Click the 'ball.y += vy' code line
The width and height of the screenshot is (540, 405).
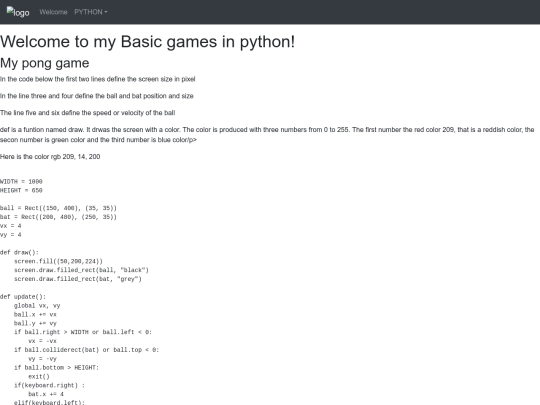click(x=35, y=323)
